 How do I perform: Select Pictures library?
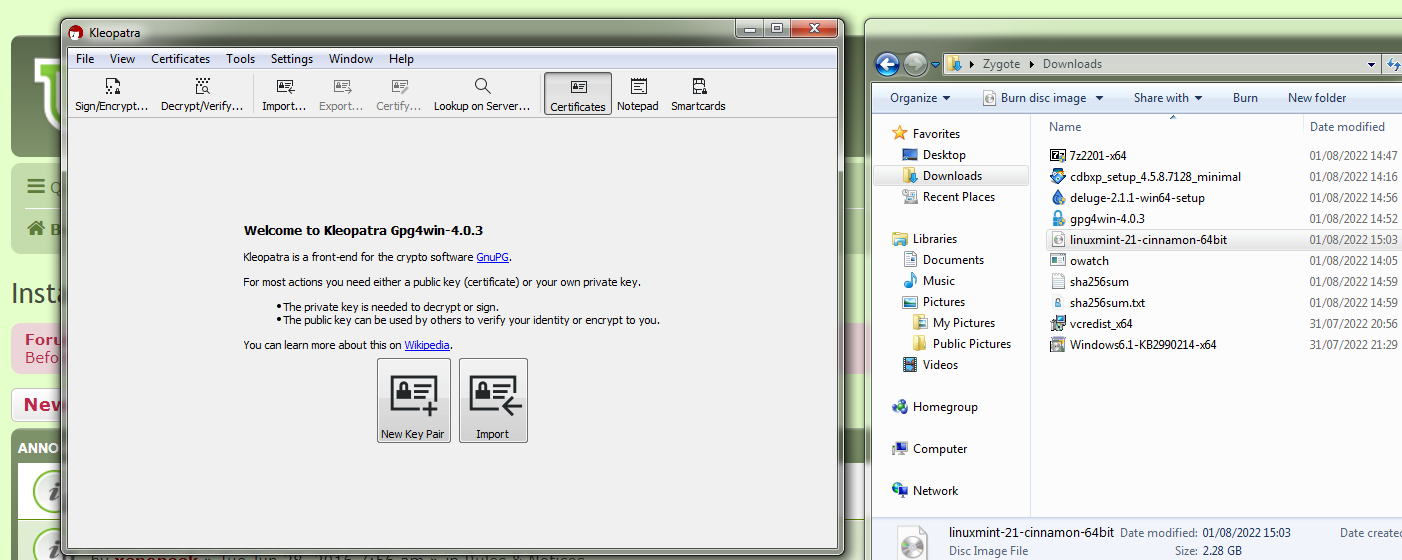click(x=933, y=302)
